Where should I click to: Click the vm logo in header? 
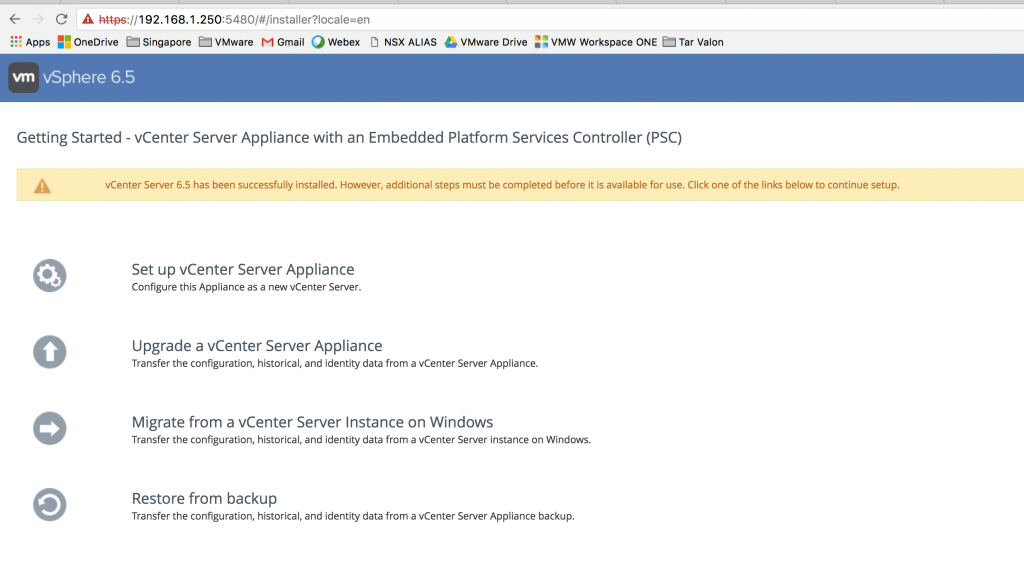(x=24, y=78)
